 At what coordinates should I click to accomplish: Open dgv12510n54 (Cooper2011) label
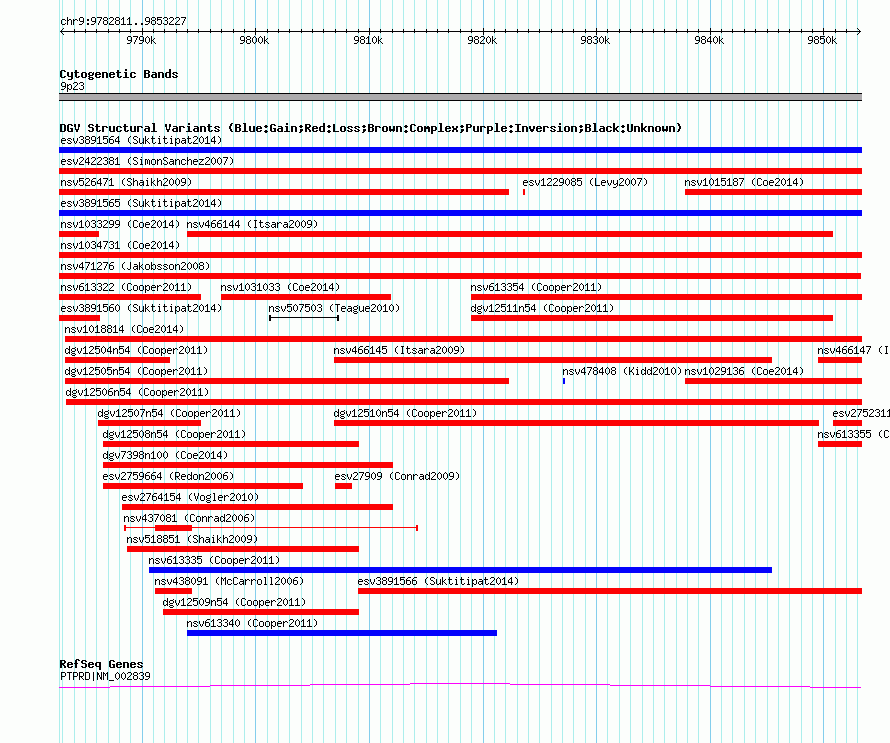pyautogui.click(x=405, y=413)
